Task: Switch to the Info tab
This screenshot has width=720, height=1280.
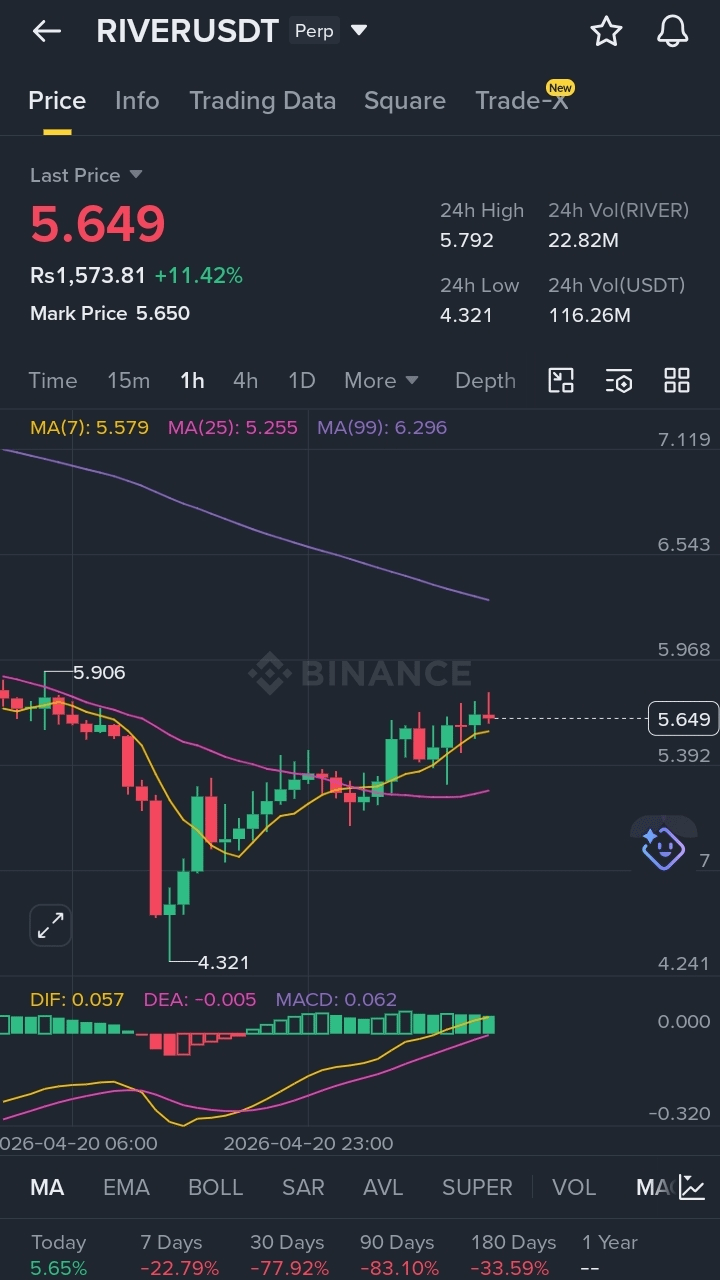Action: coord(137,101)
